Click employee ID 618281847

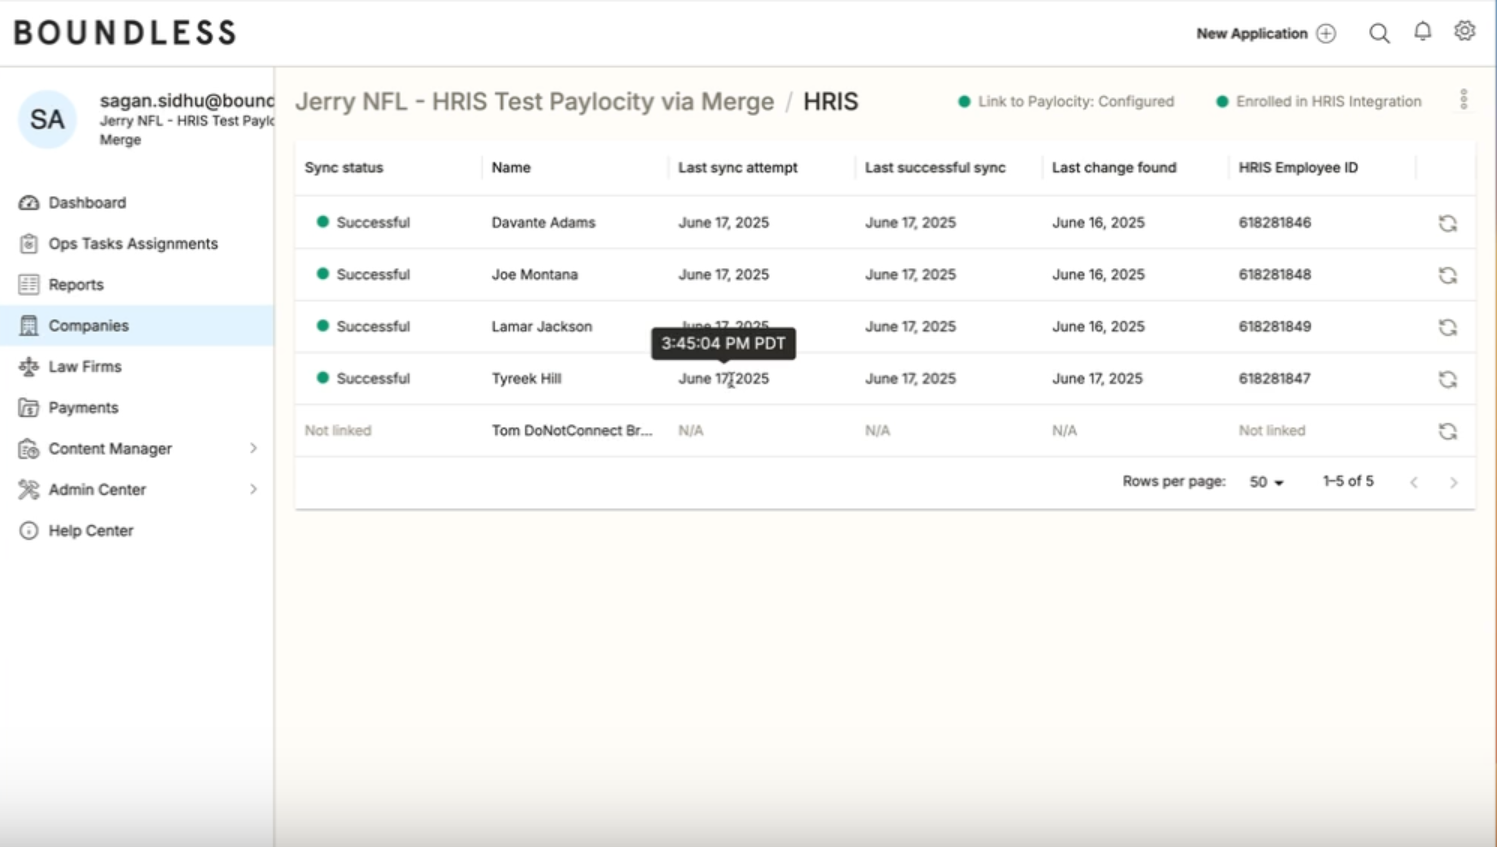[1275, 378]
